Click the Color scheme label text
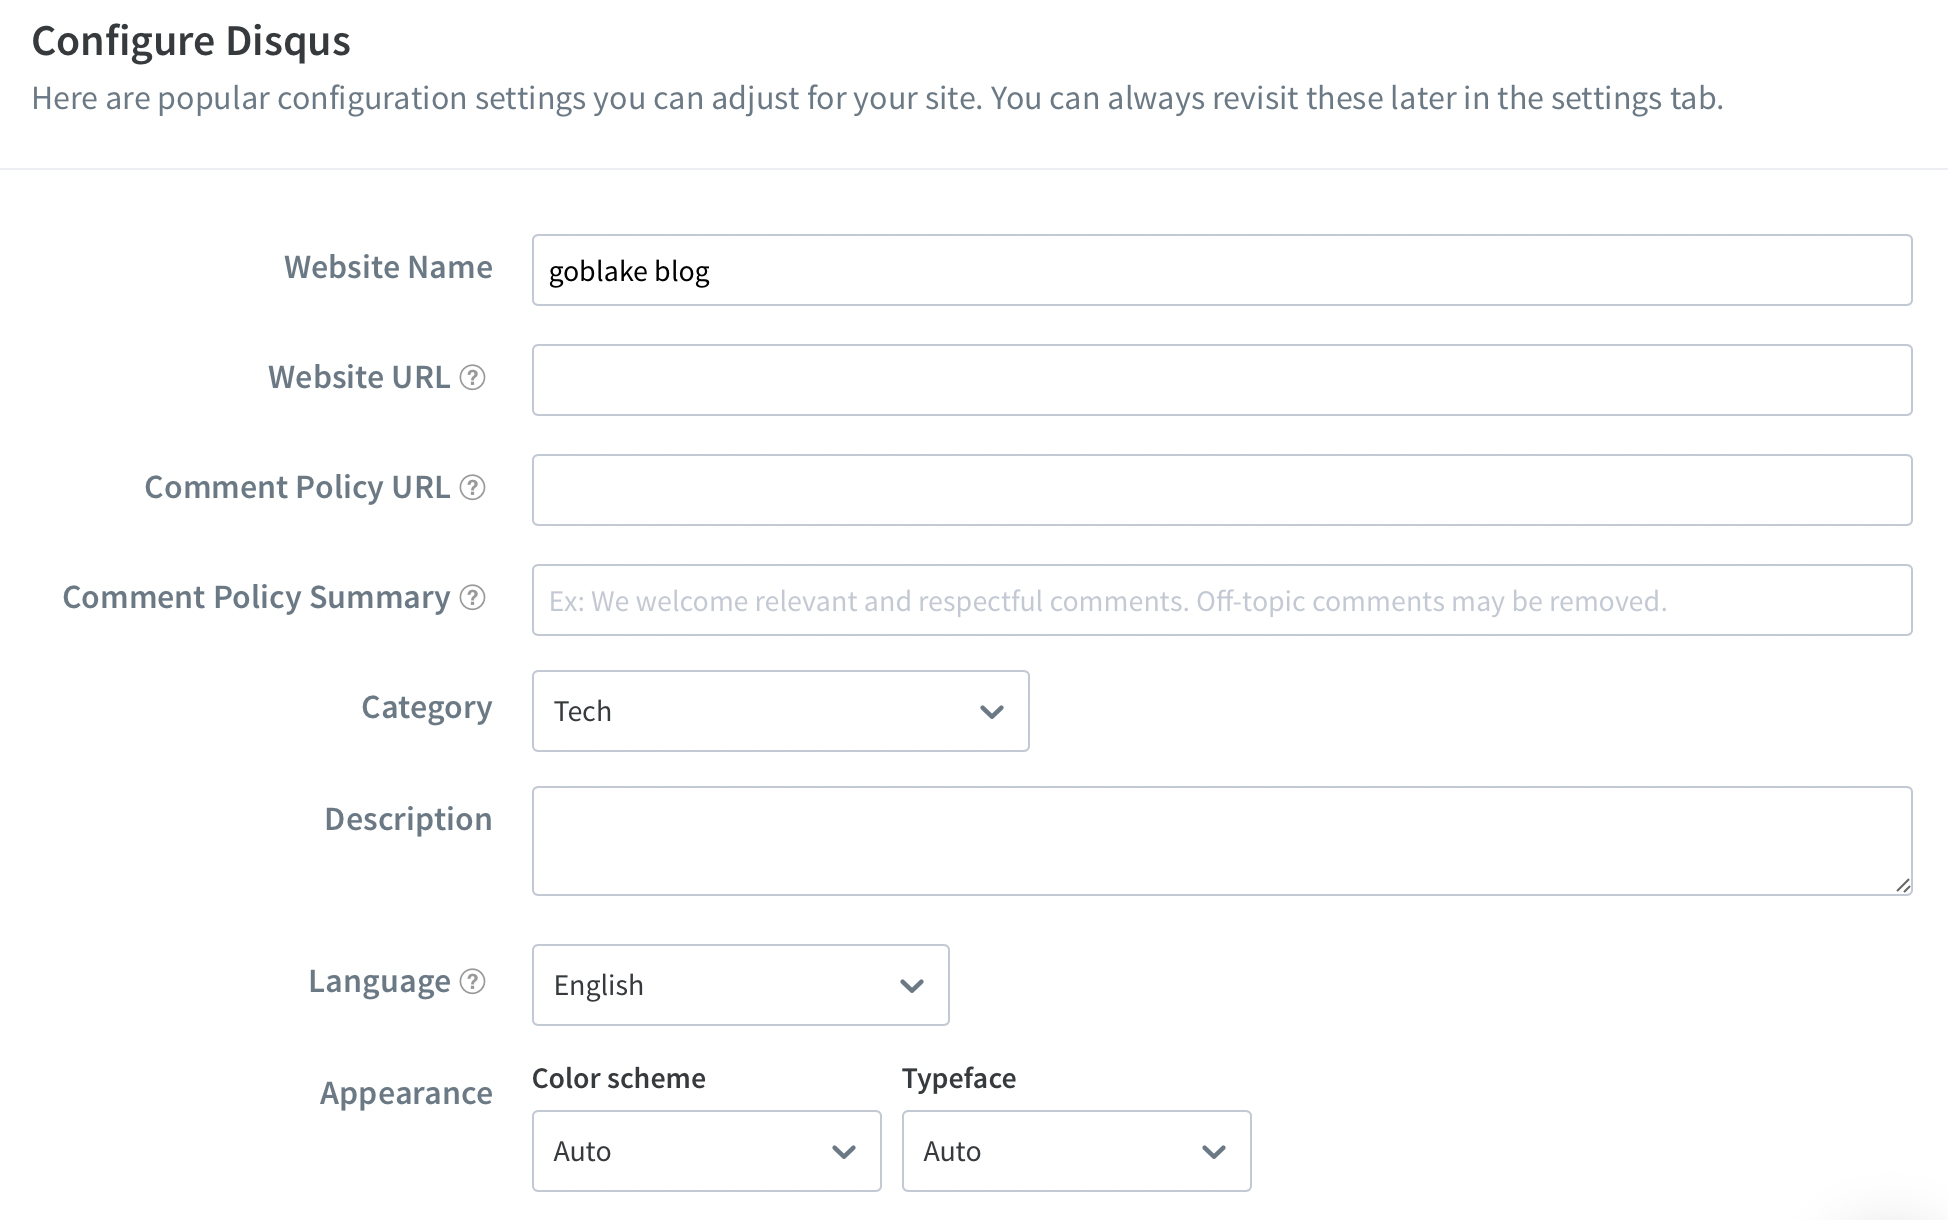This screenshot has width=1948, height=1220. (618, 1078)
